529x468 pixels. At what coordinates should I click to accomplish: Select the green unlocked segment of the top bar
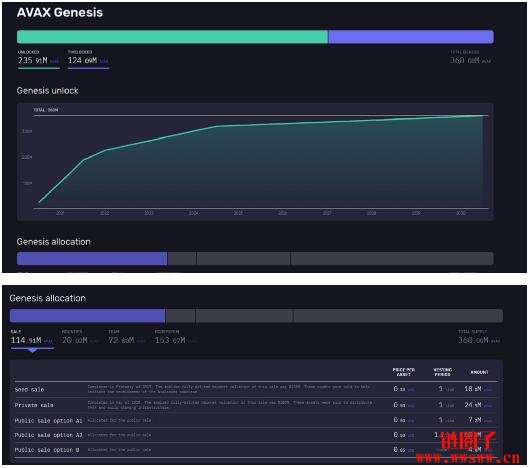[172, 37]
